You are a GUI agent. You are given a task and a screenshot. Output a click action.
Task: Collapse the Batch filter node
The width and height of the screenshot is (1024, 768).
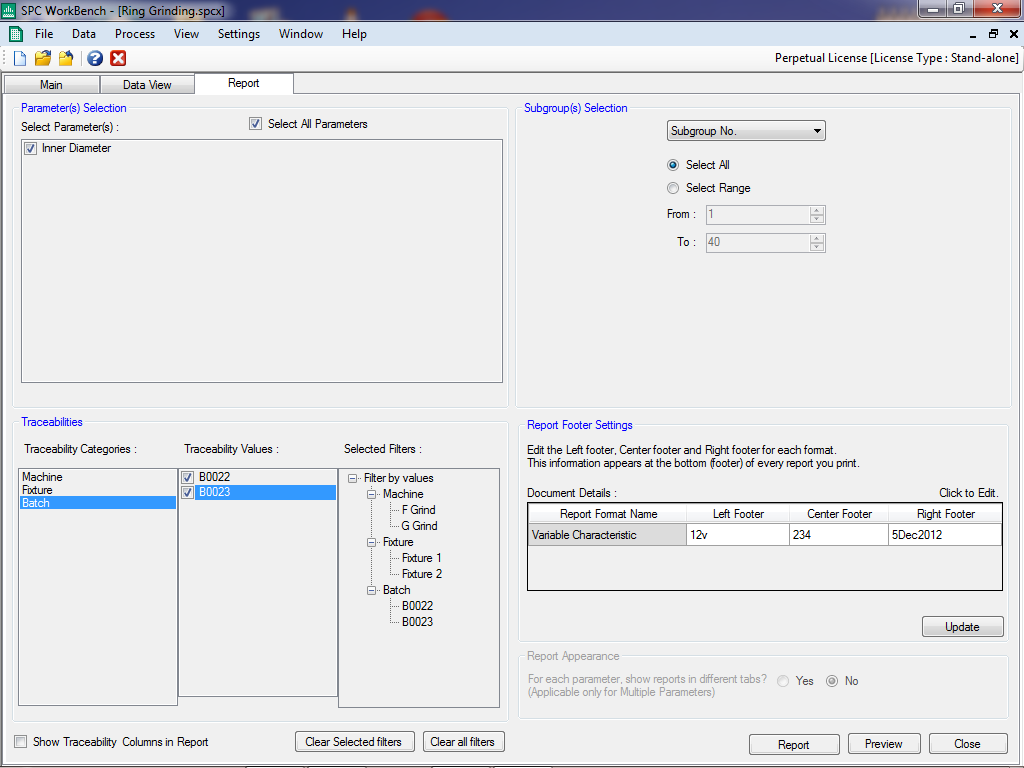click(x=372, y=590)
